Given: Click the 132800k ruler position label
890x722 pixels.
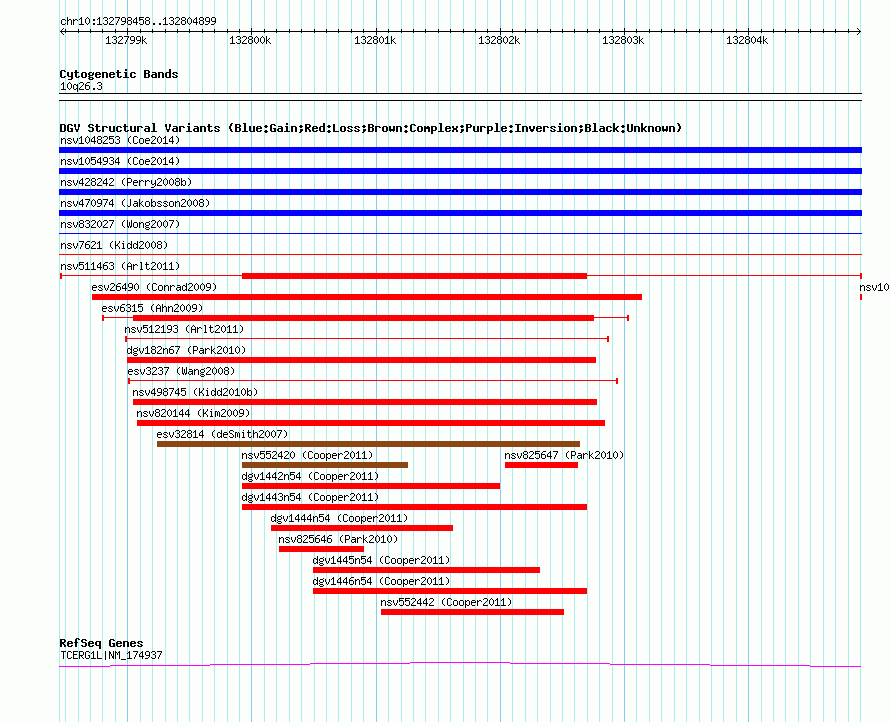Looking at the screenshot, I should 250,40.
